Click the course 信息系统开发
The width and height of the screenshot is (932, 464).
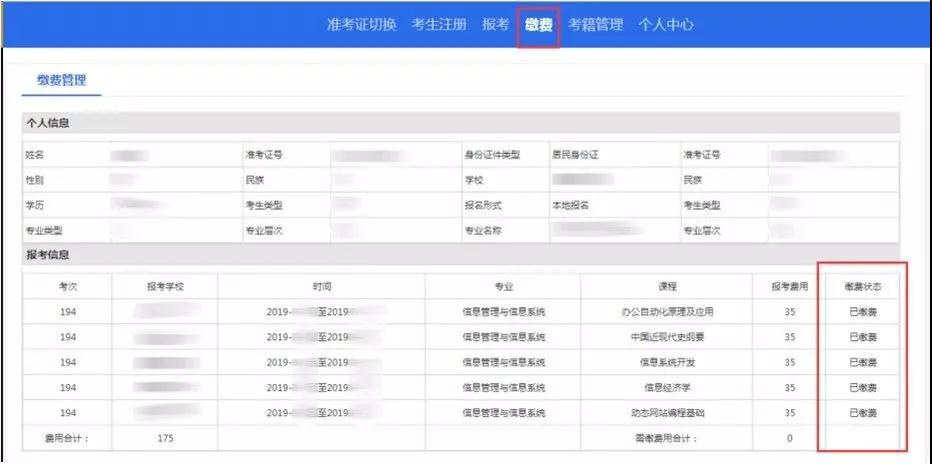click(667, 362)
